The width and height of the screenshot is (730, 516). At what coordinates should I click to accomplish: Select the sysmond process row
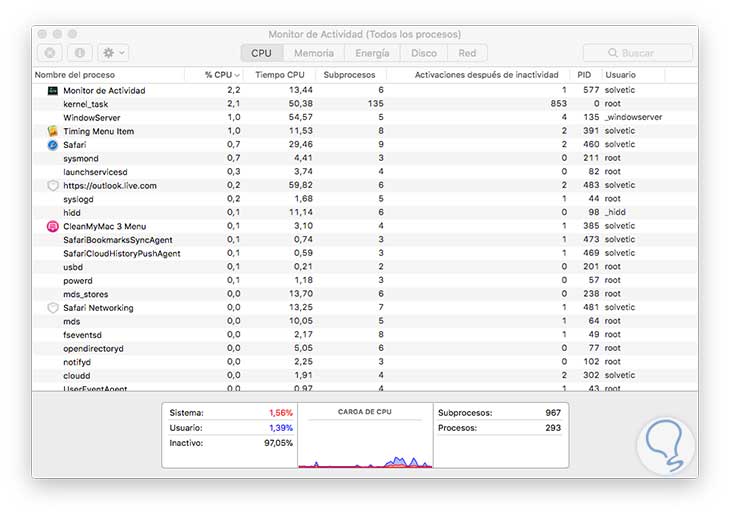[x=365, y=158]
